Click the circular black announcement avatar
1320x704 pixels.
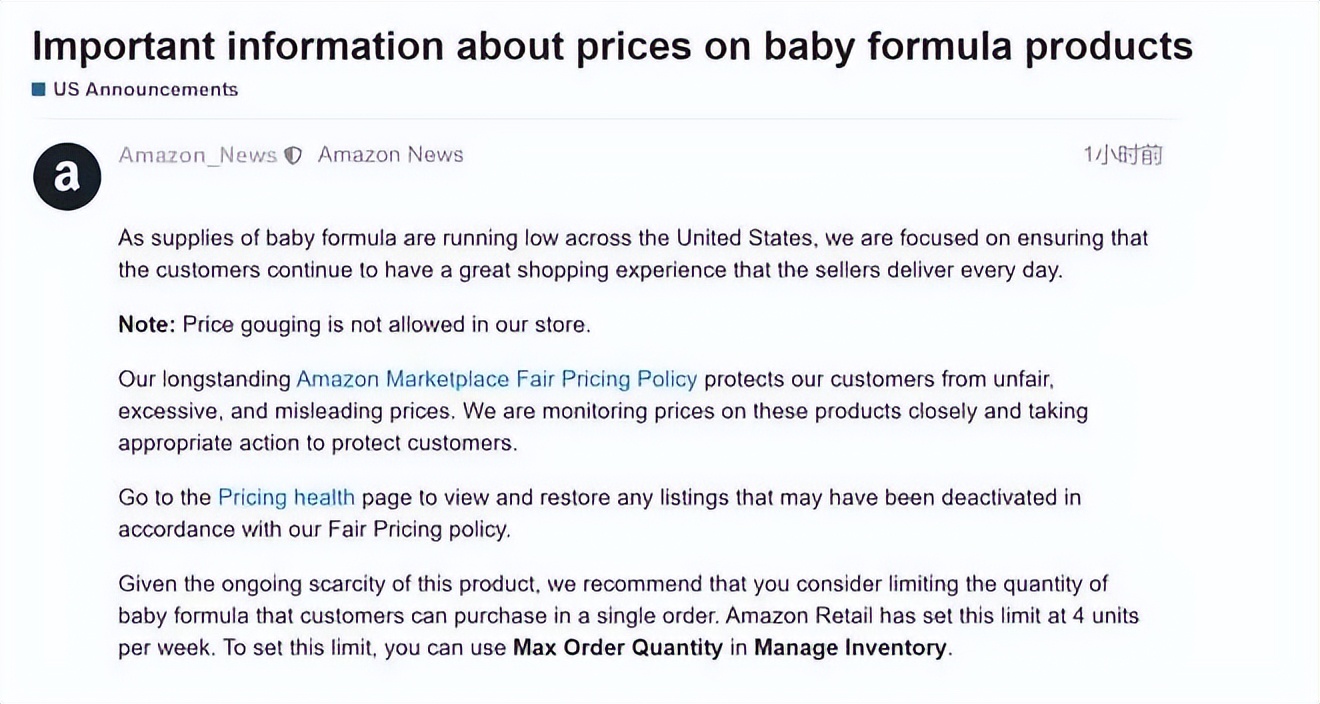pos(66,176)
